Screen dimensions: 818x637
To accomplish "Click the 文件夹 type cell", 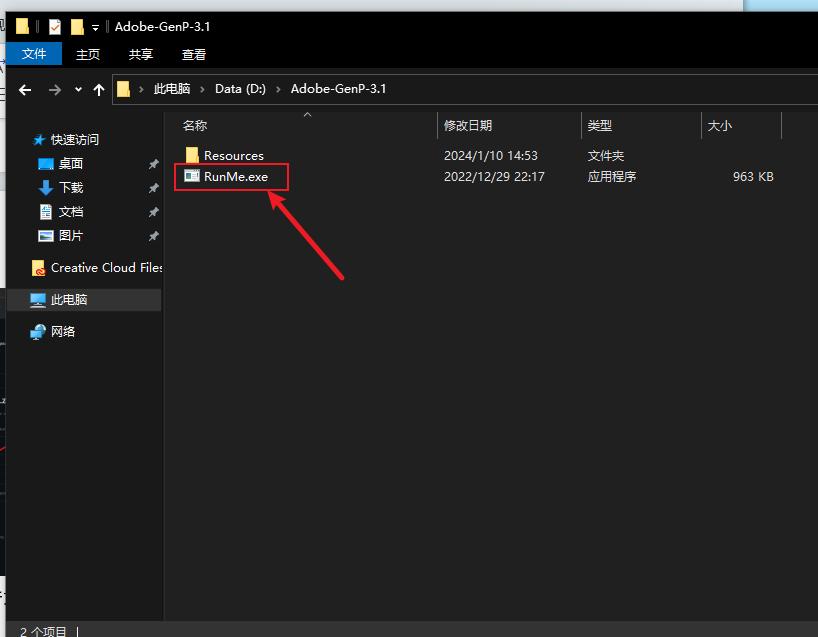I will (x=606, y=155).
